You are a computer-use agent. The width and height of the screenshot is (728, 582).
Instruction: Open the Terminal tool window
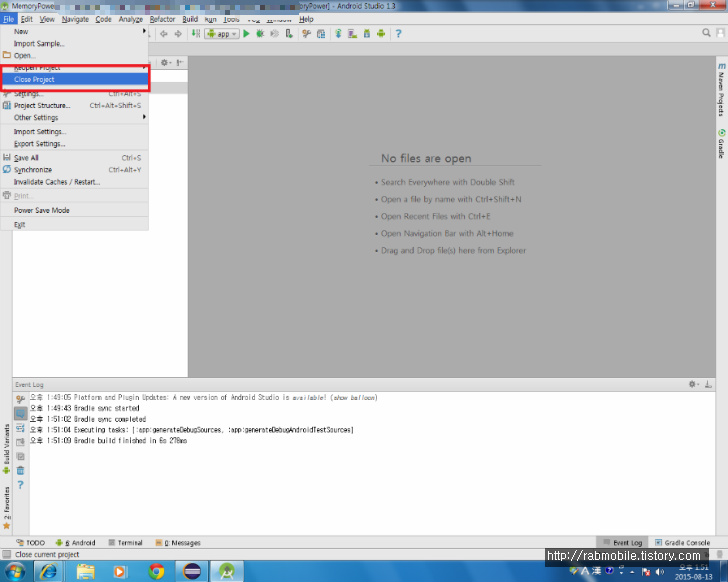click(125, 543)
